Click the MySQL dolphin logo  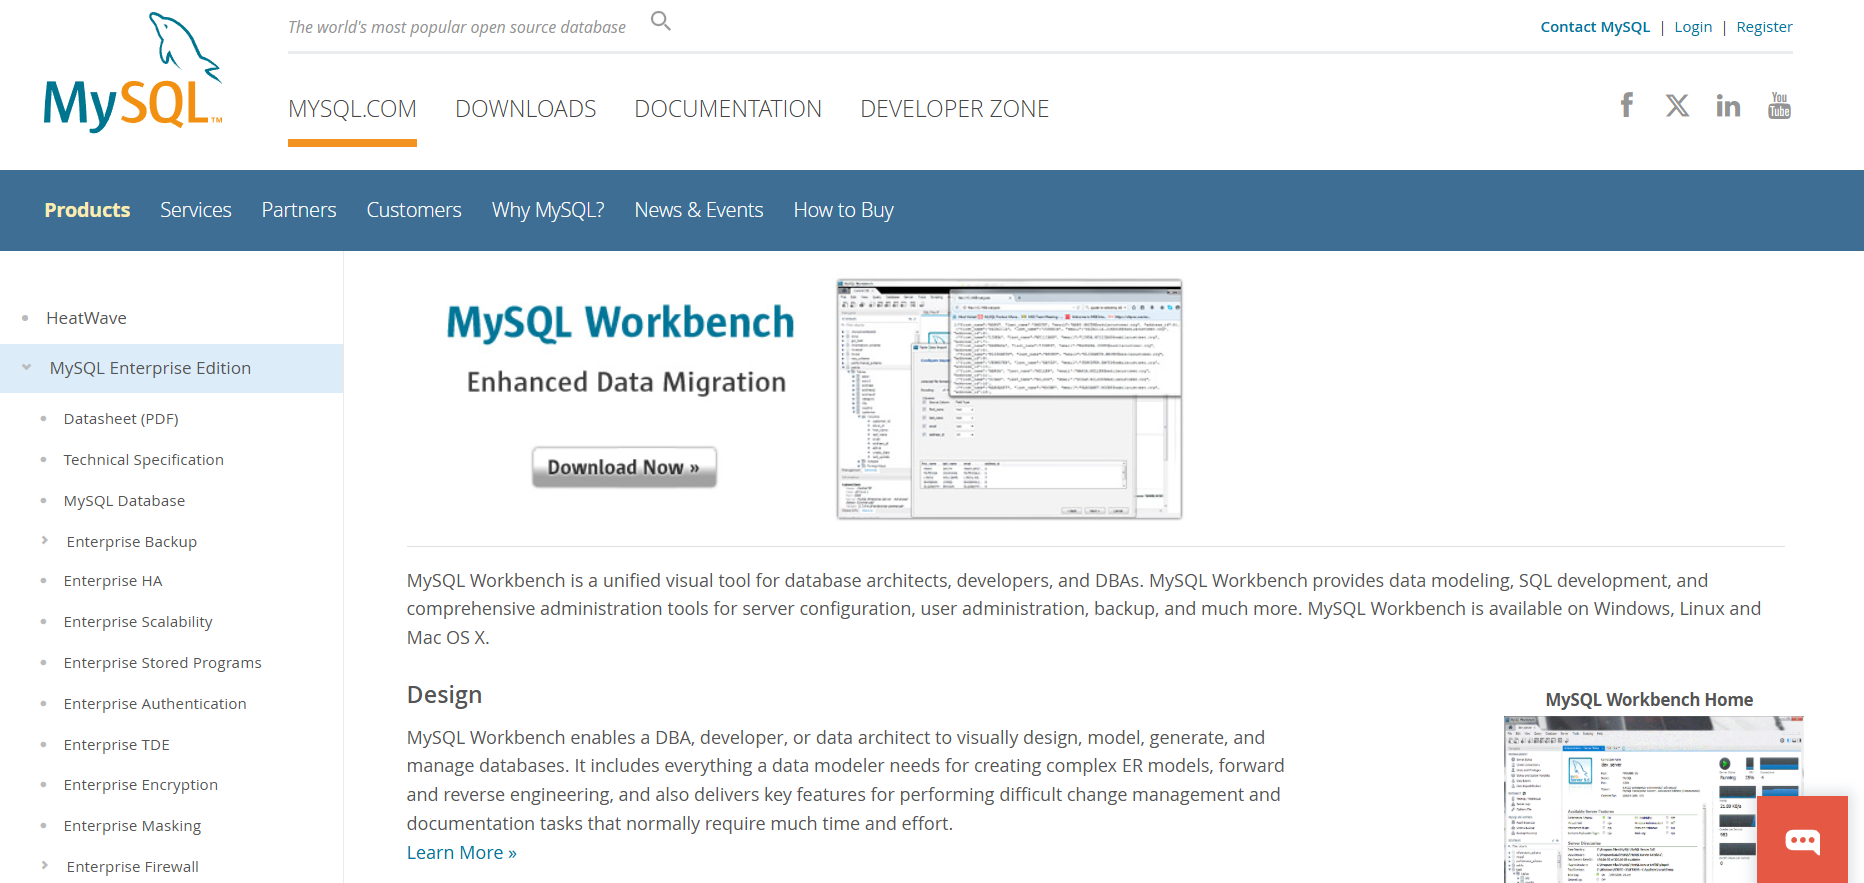click(x=132, y=72)
